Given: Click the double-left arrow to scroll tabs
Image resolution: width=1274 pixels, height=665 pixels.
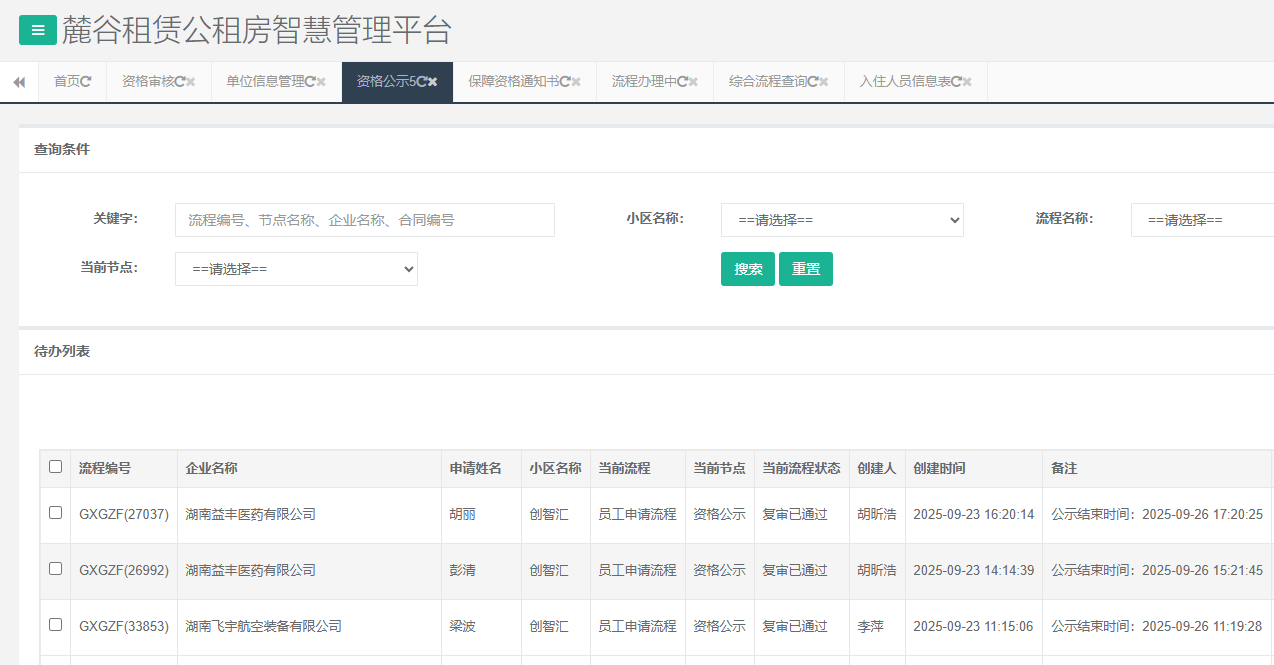Looking at the screenshot, I should click(x=19, y=82).
